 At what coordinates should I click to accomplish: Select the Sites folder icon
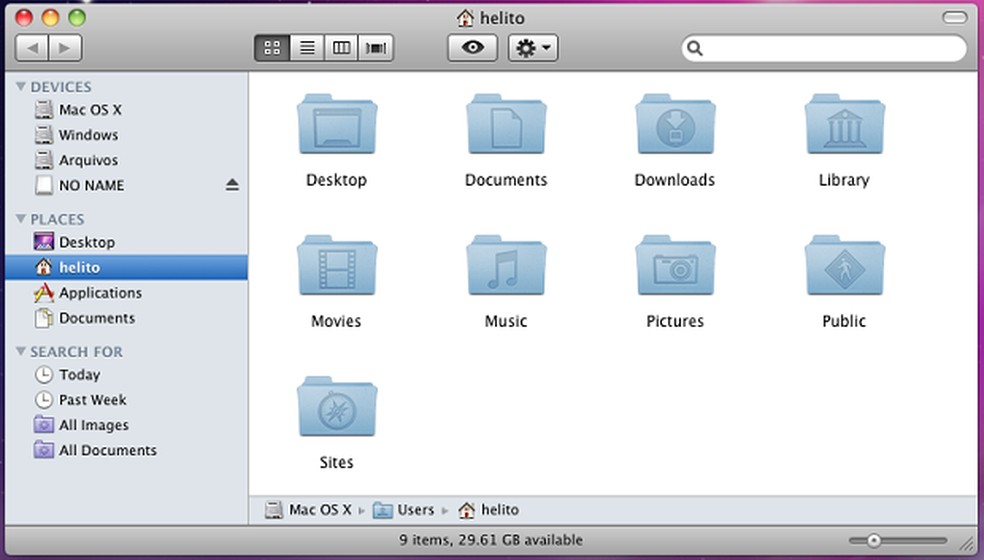coord(336,409)
